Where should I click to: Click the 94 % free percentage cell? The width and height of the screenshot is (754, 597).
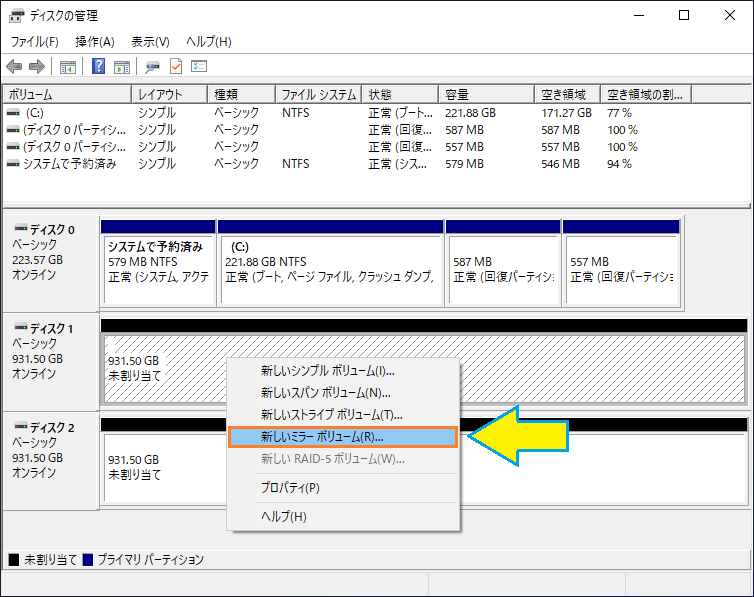pyautogui.click(x=619, y=164)
